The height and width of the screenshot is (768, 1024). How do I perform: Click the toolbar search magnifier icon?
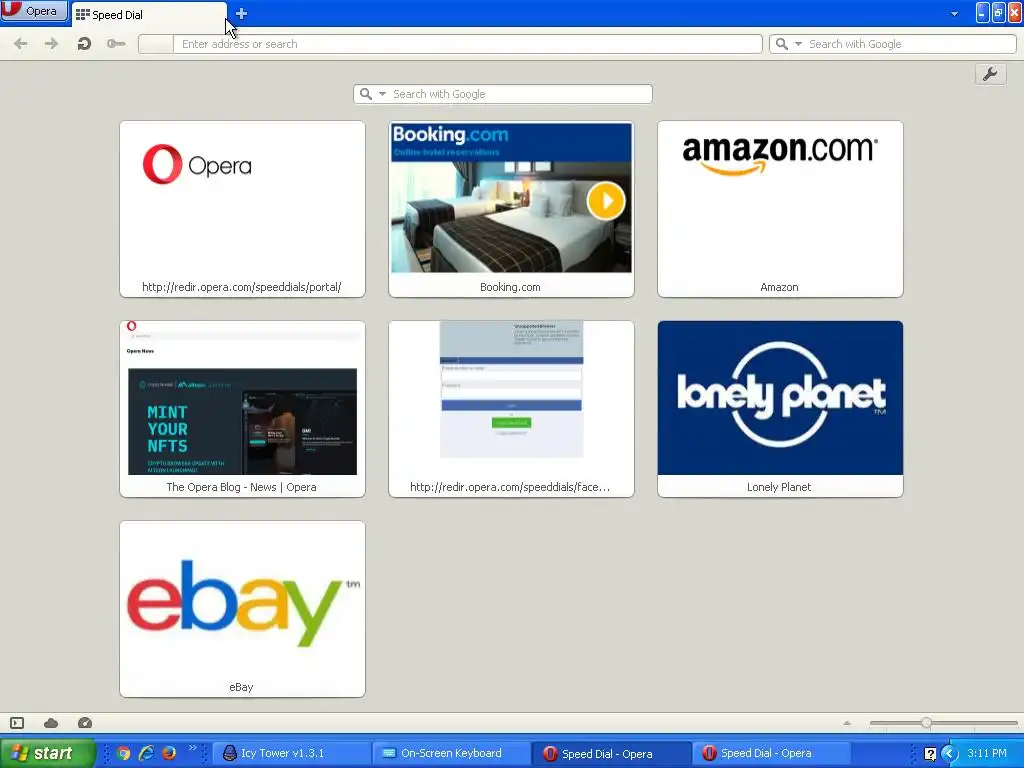[x=781, y=44]
